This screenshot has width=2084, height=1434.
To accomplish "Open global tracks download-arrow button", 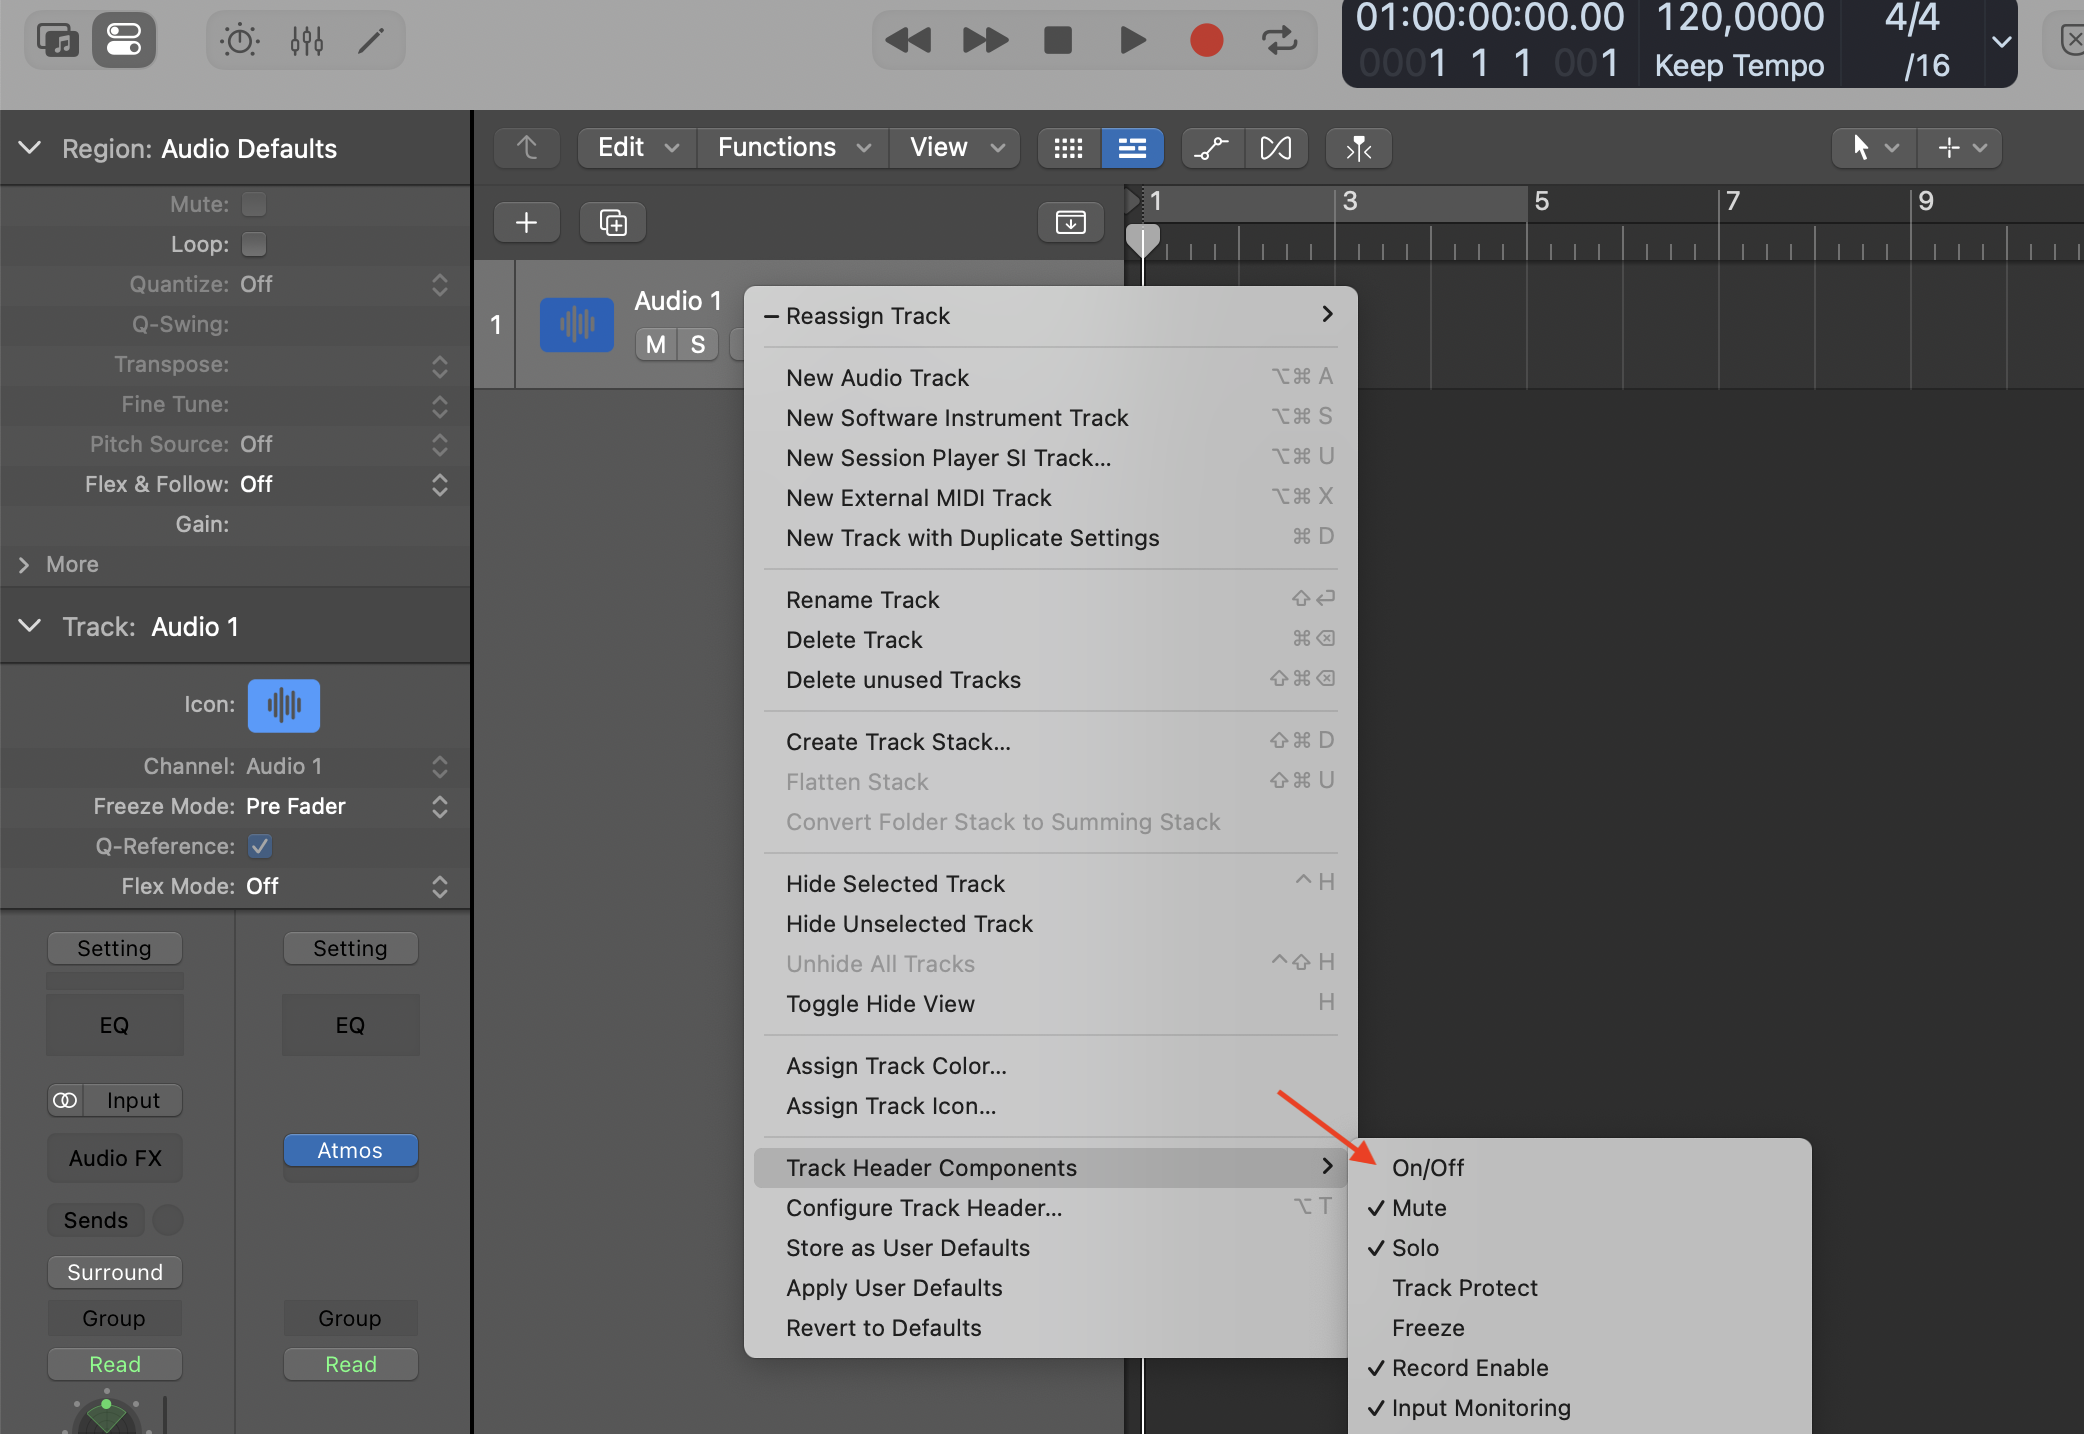I will (1071, 222).
